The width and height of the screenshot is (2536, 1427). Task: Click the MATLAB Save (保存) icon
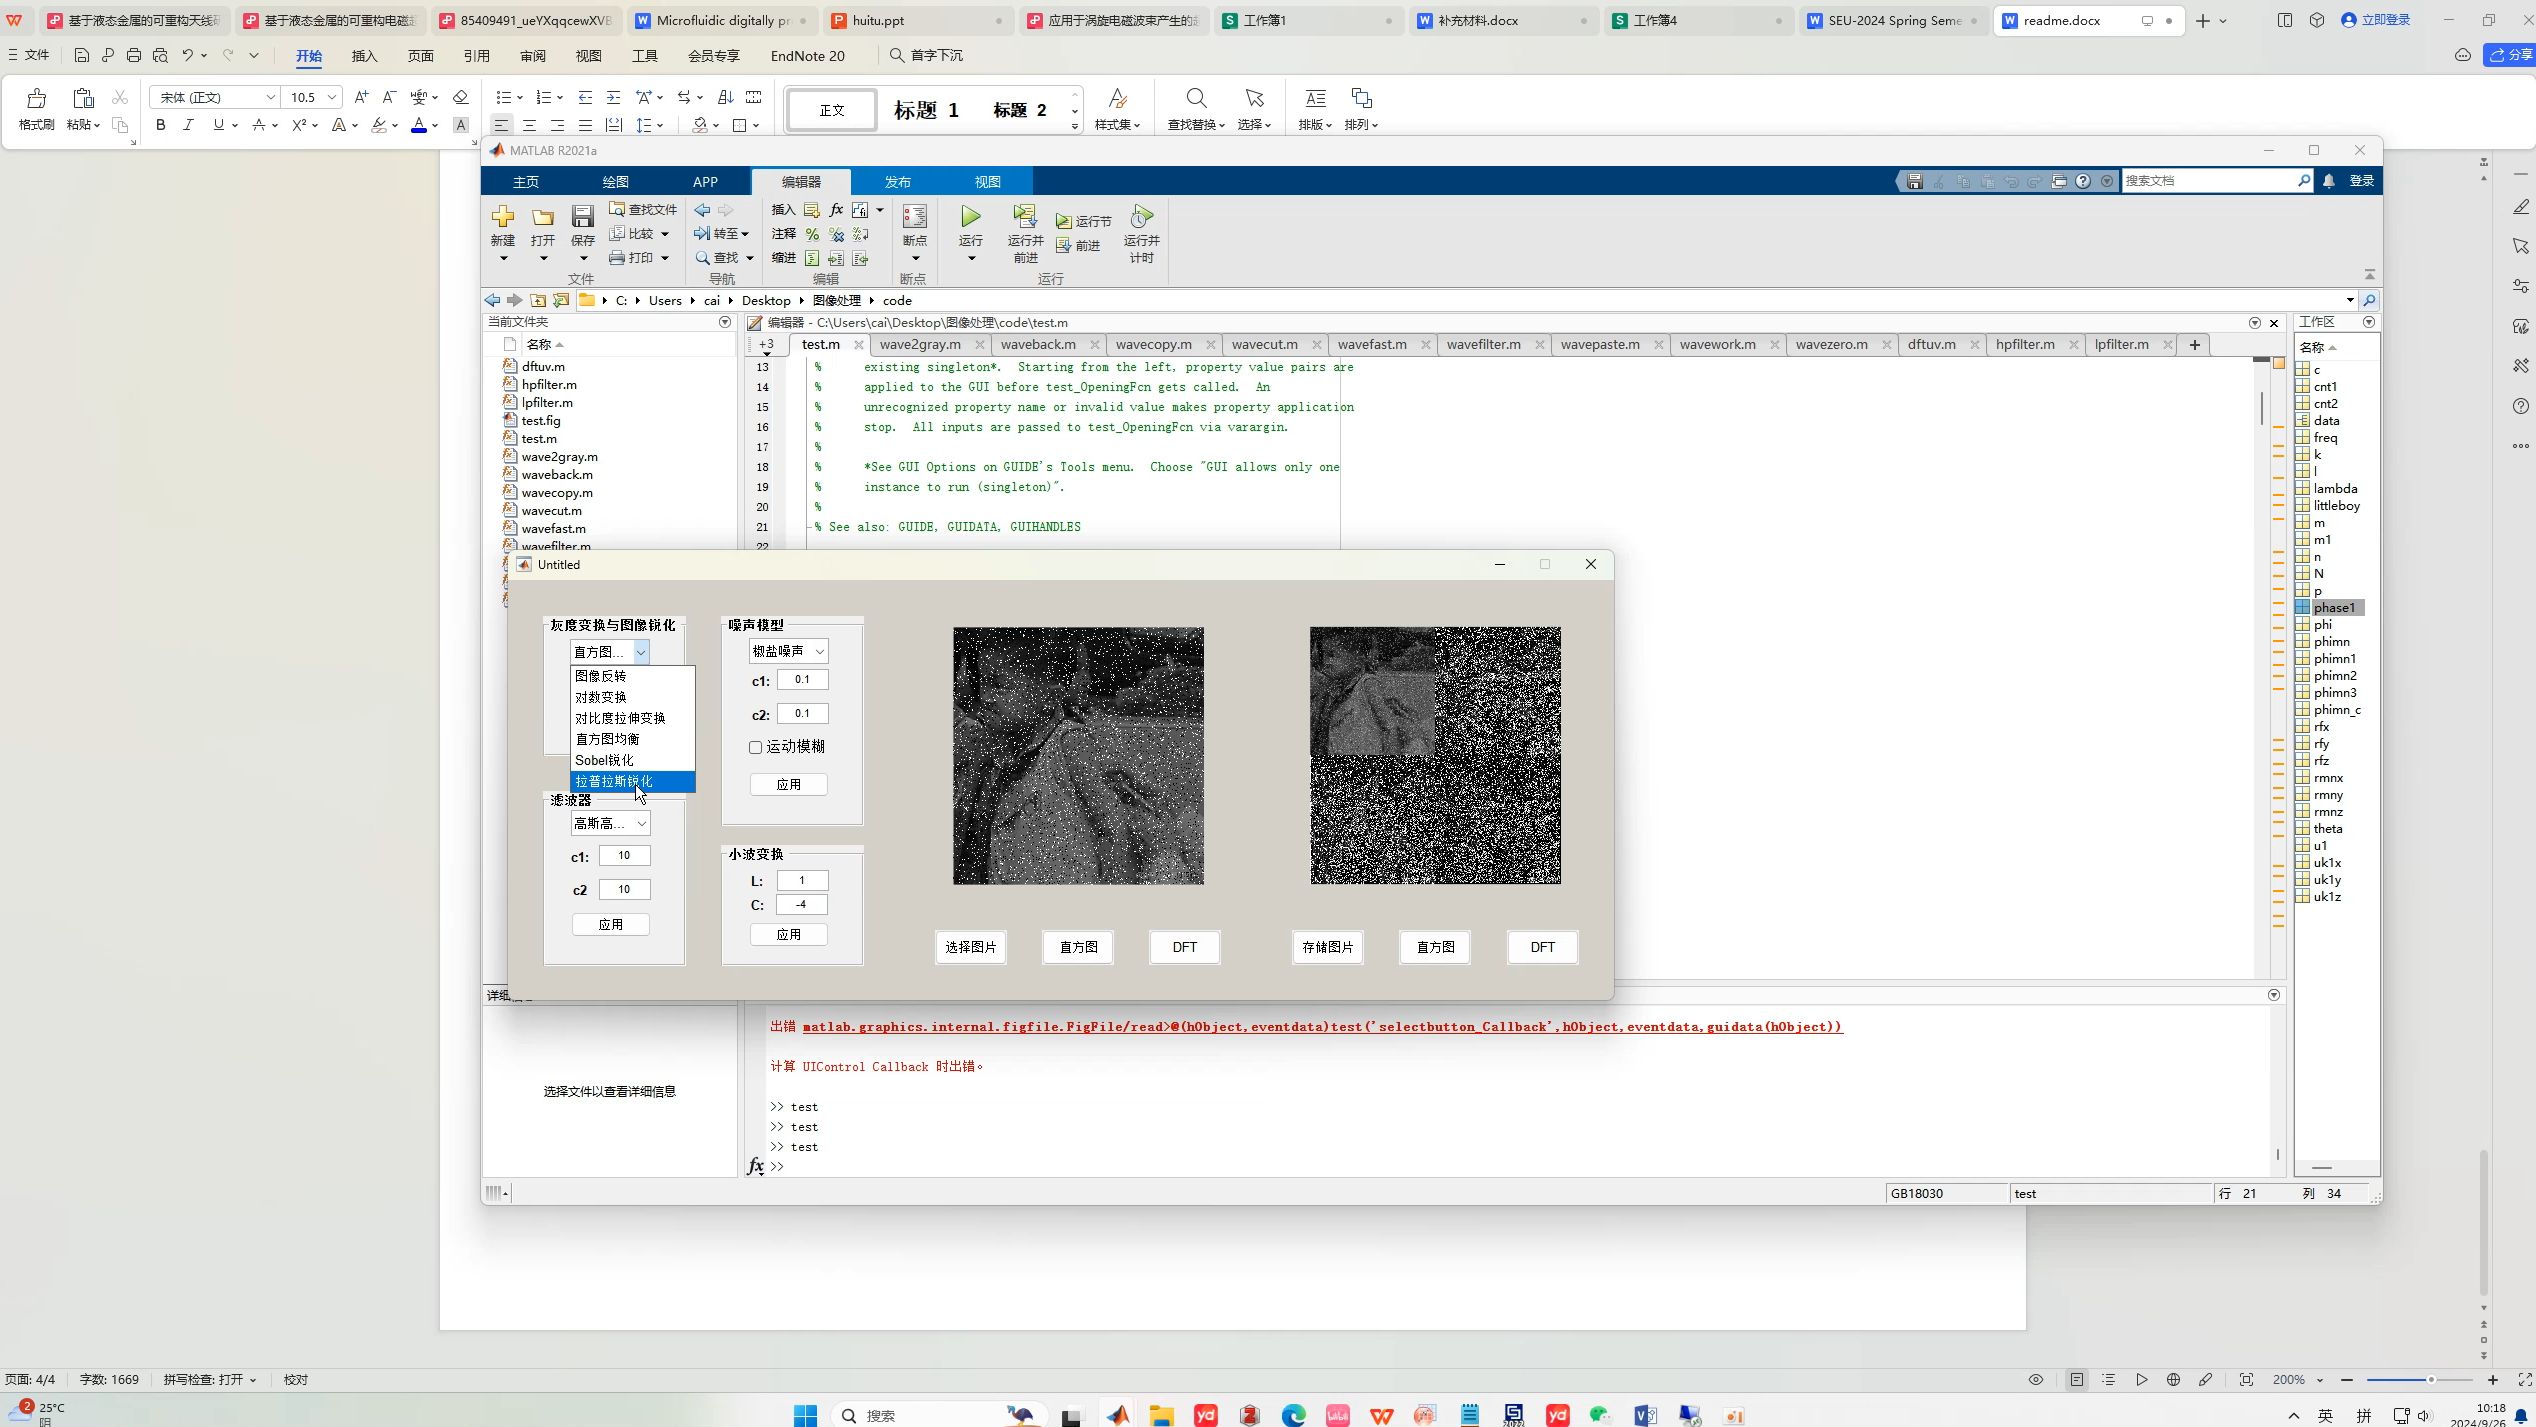coord(582,217)
